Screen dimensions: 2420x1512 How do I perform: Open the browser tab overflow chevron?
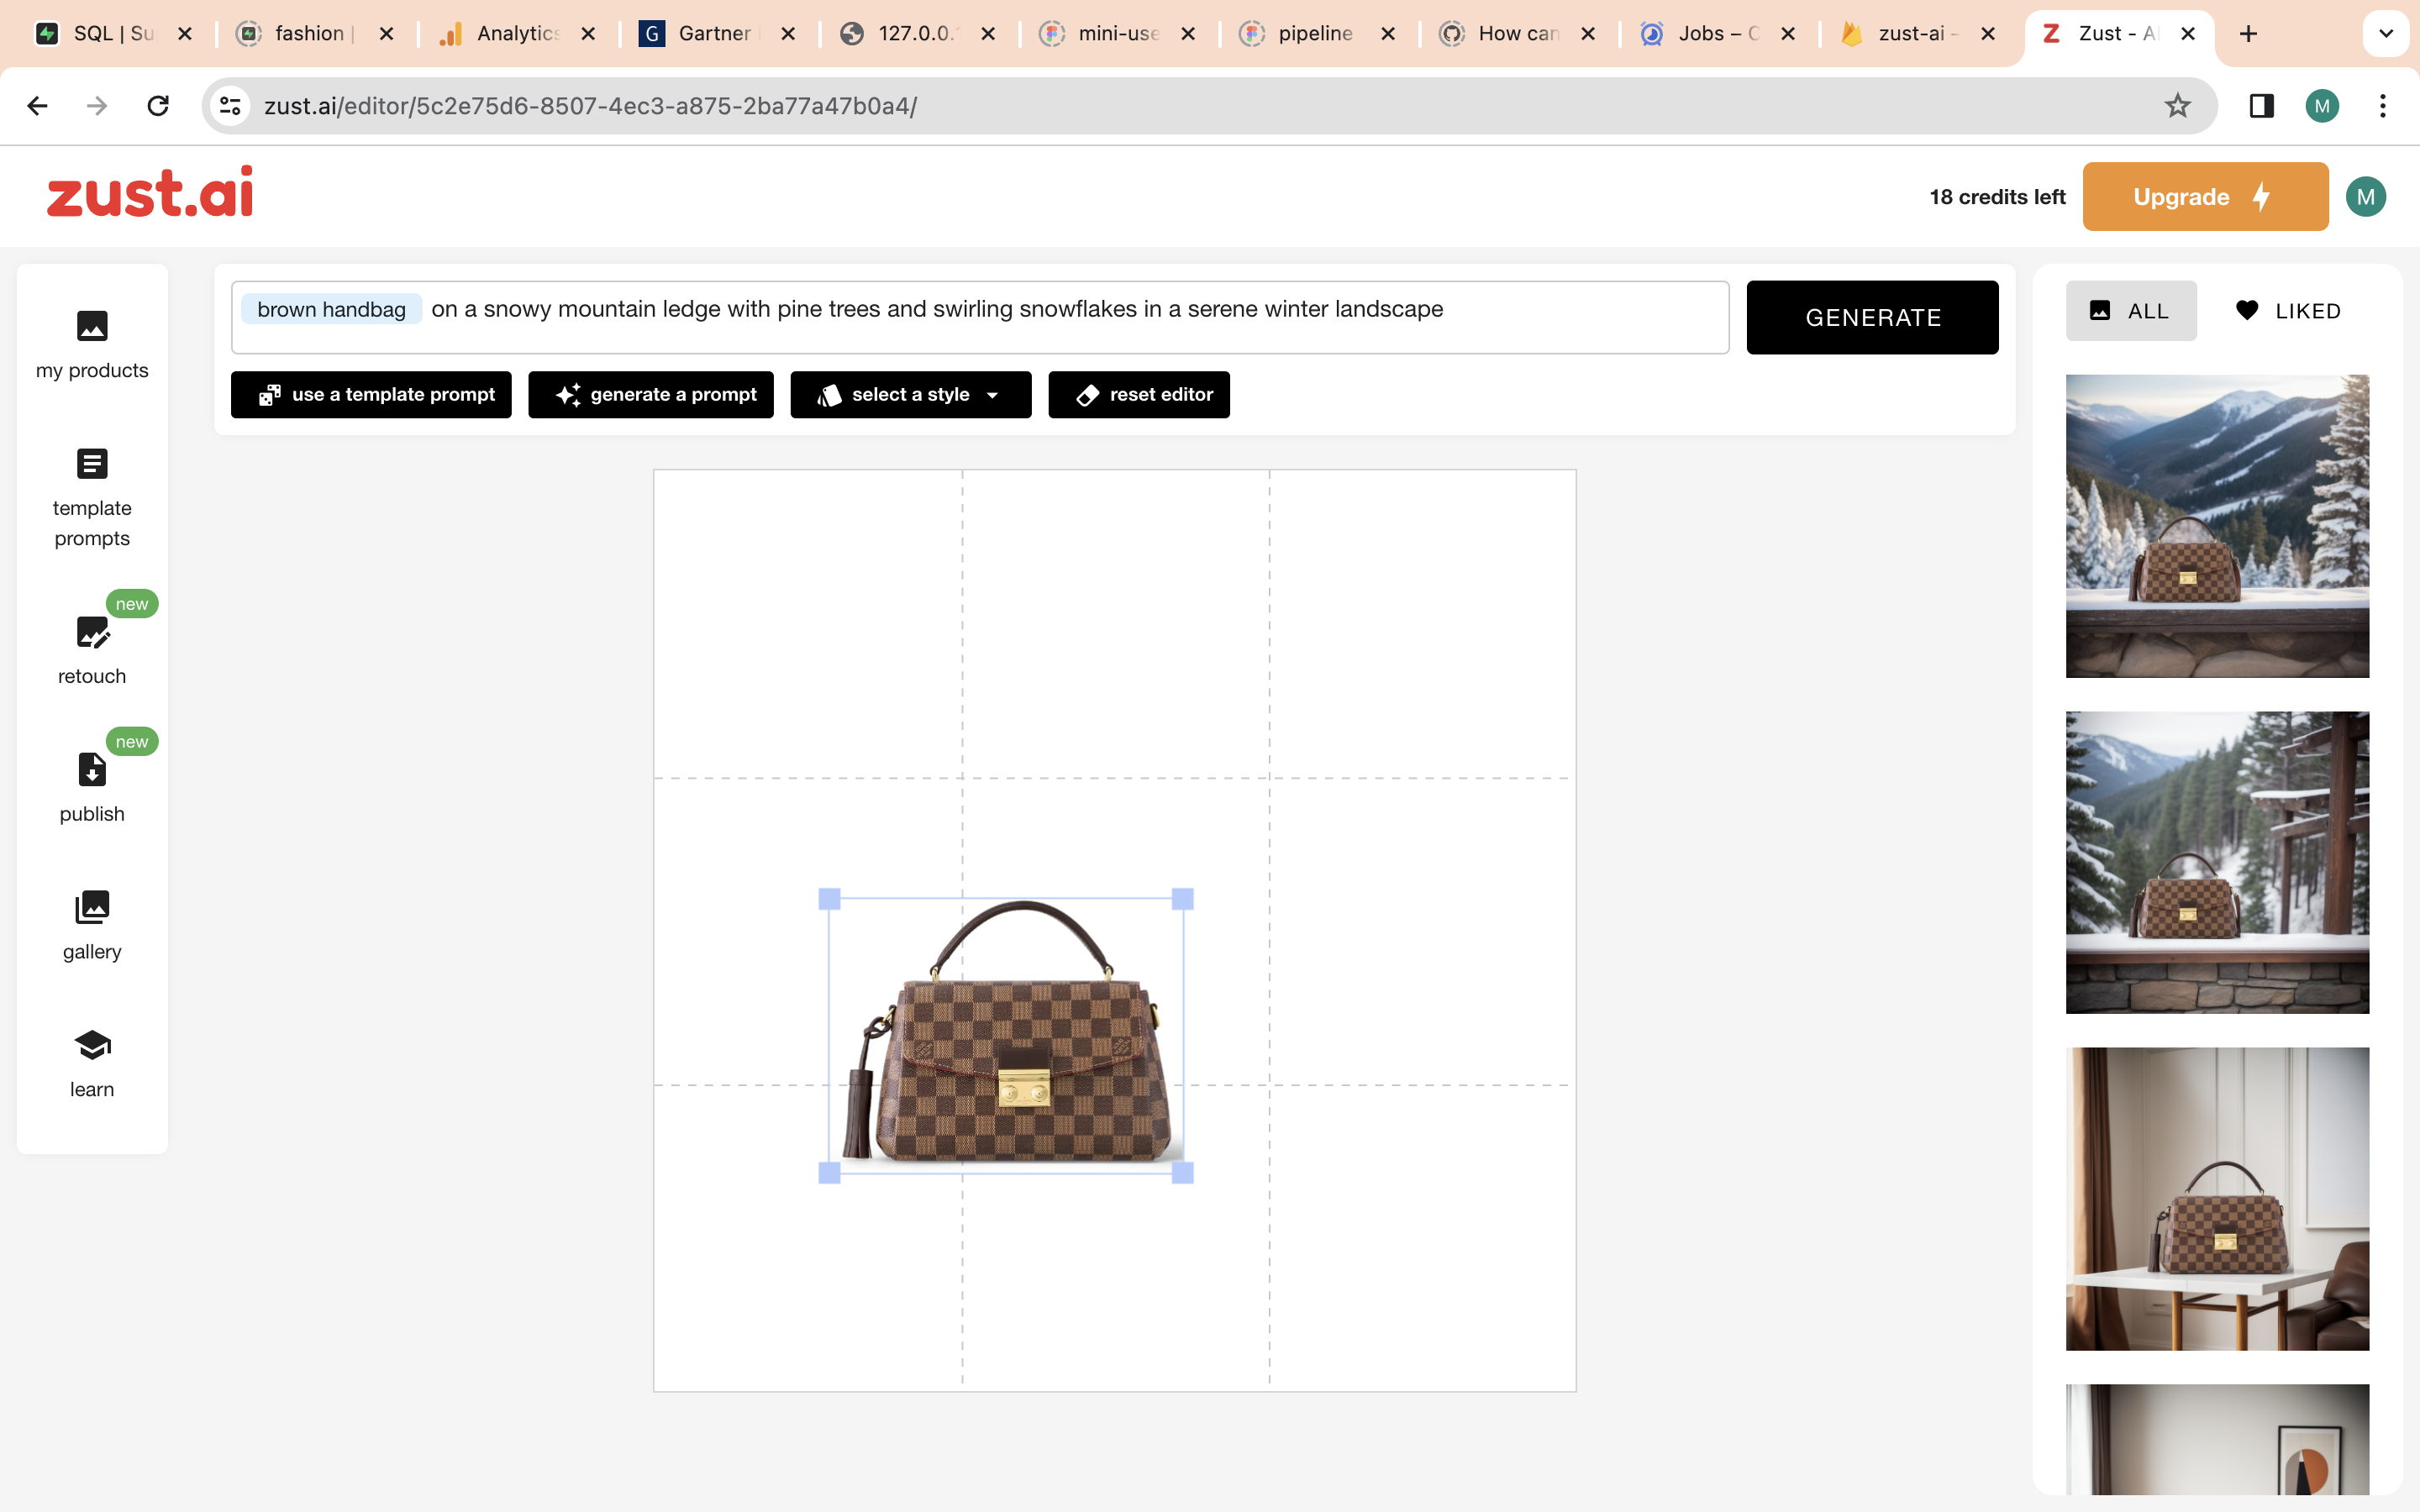2386,33
